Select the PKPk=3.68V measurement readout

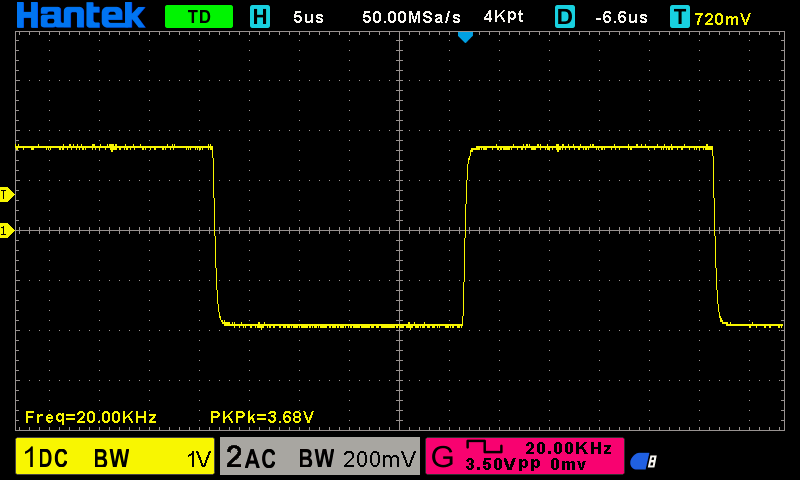[262, 417]
